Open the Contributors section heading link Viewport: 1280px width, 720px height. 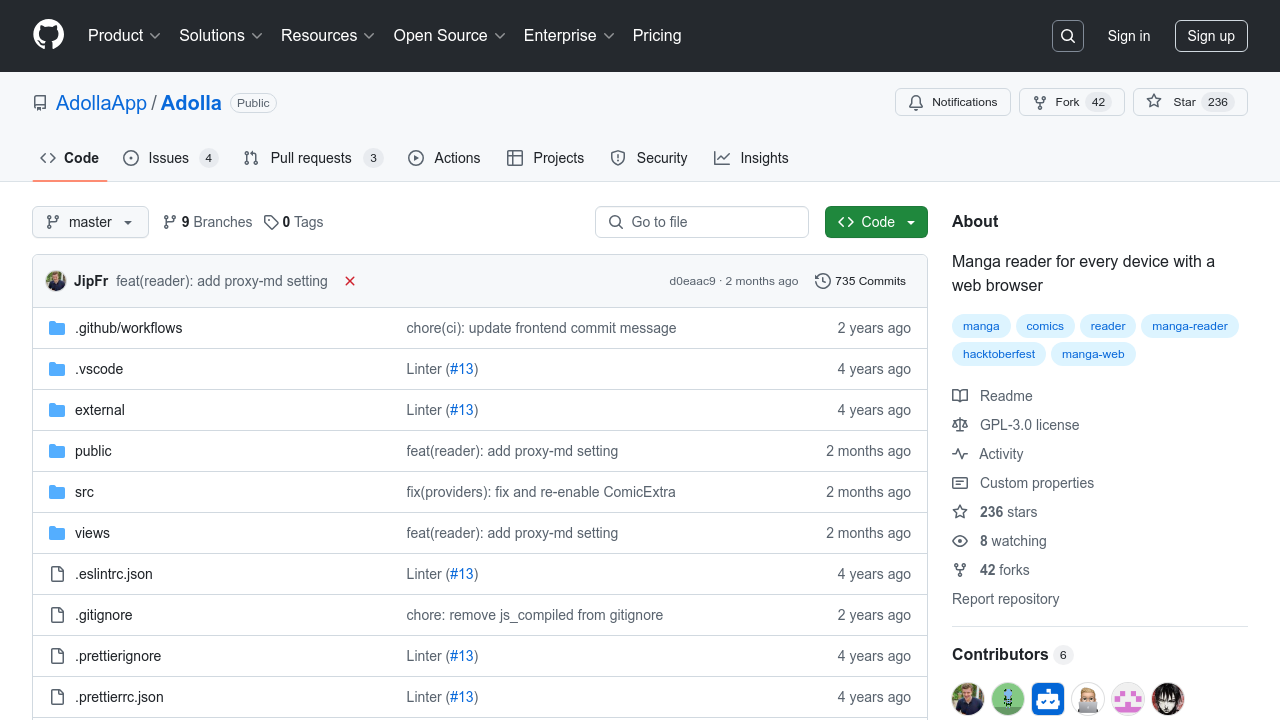[1012, 654]
